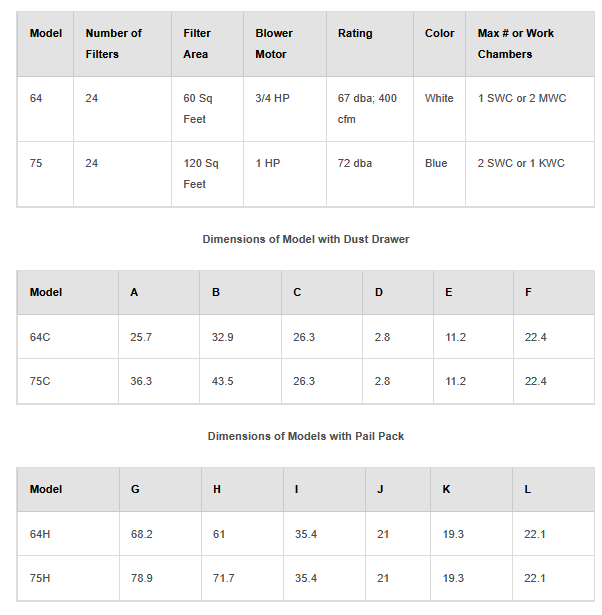Click the "Filter Area" column header
This screenshot has height=615, width=602.
pyautogui.click(x=196, y=43)
